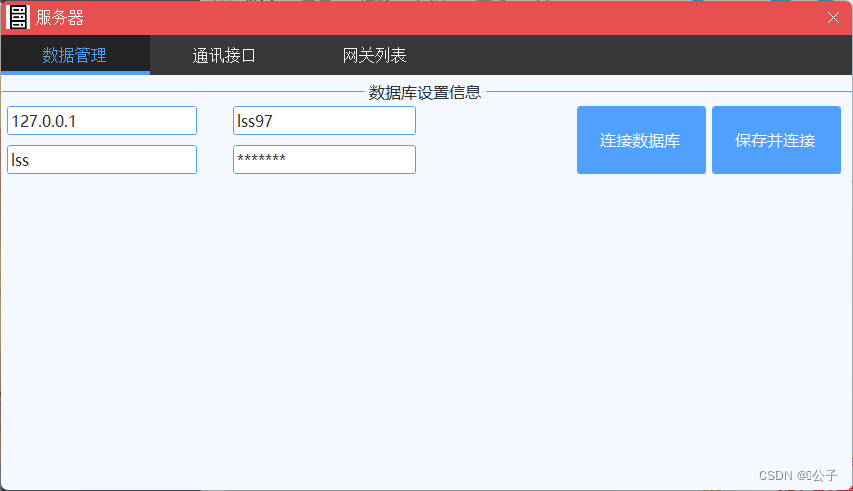Select the 网关列表 tab

374,55
